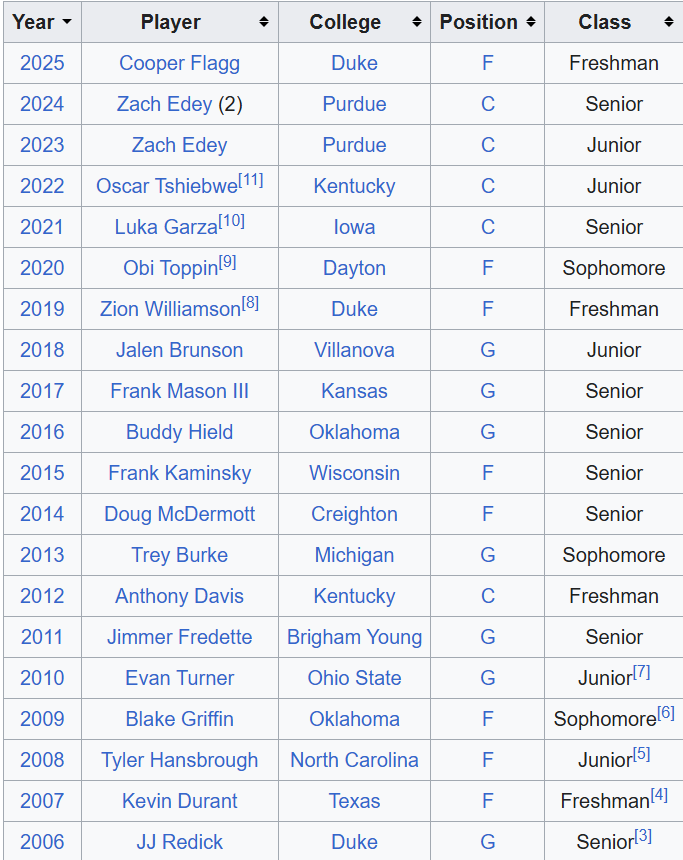Open the G position link for JJ Redick
This screenshot has width=683, height=860.
(x=488, y=842)
